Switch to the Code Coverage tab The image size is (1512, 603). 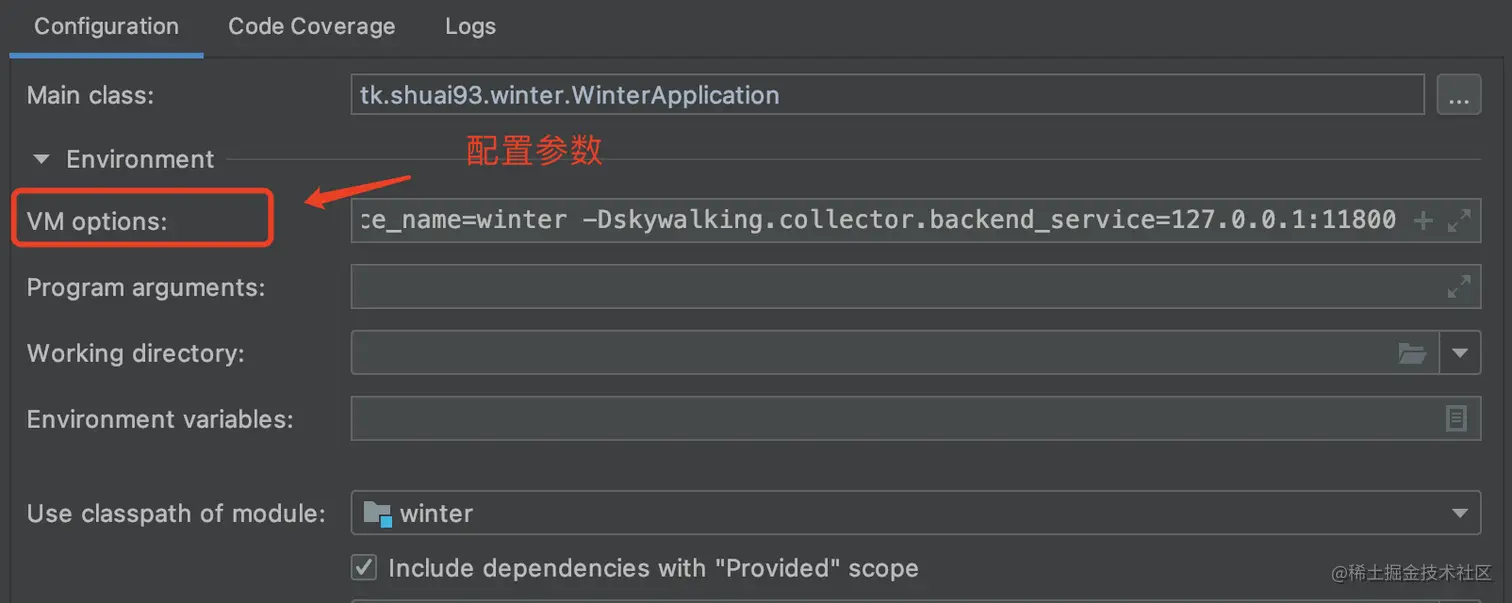pyautogui.click(x=311, y=26)
